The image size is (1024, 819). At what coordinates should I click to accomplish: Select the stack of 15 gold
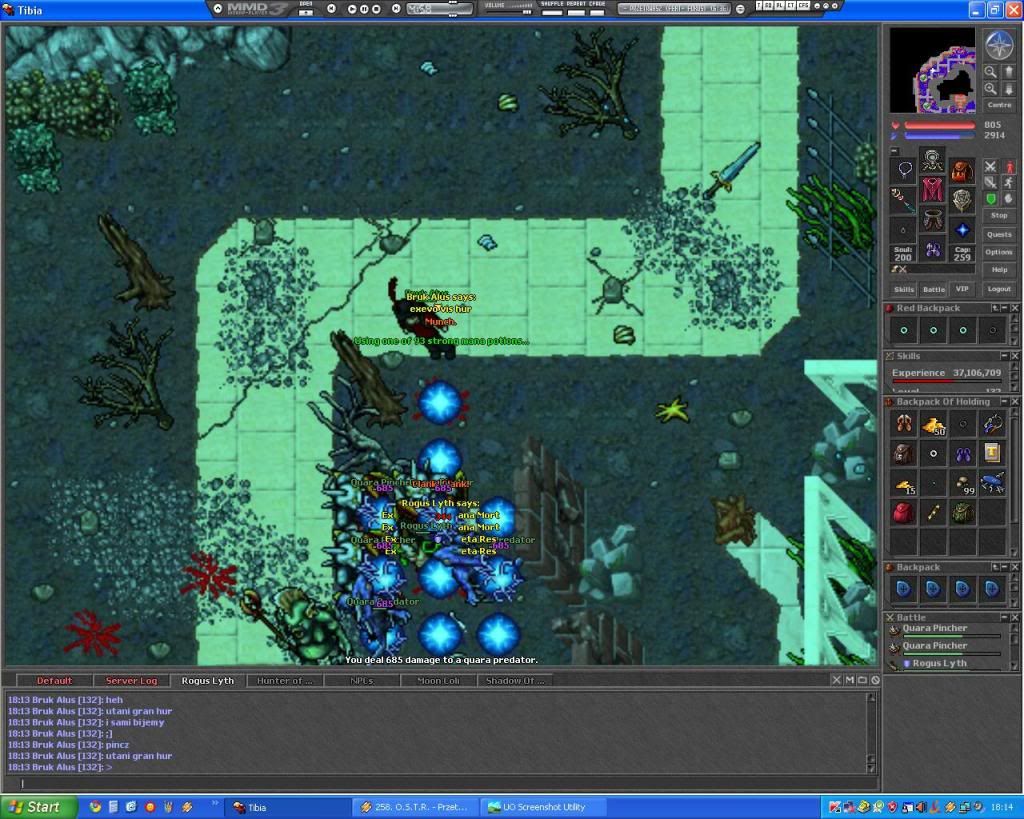point(904,483)
